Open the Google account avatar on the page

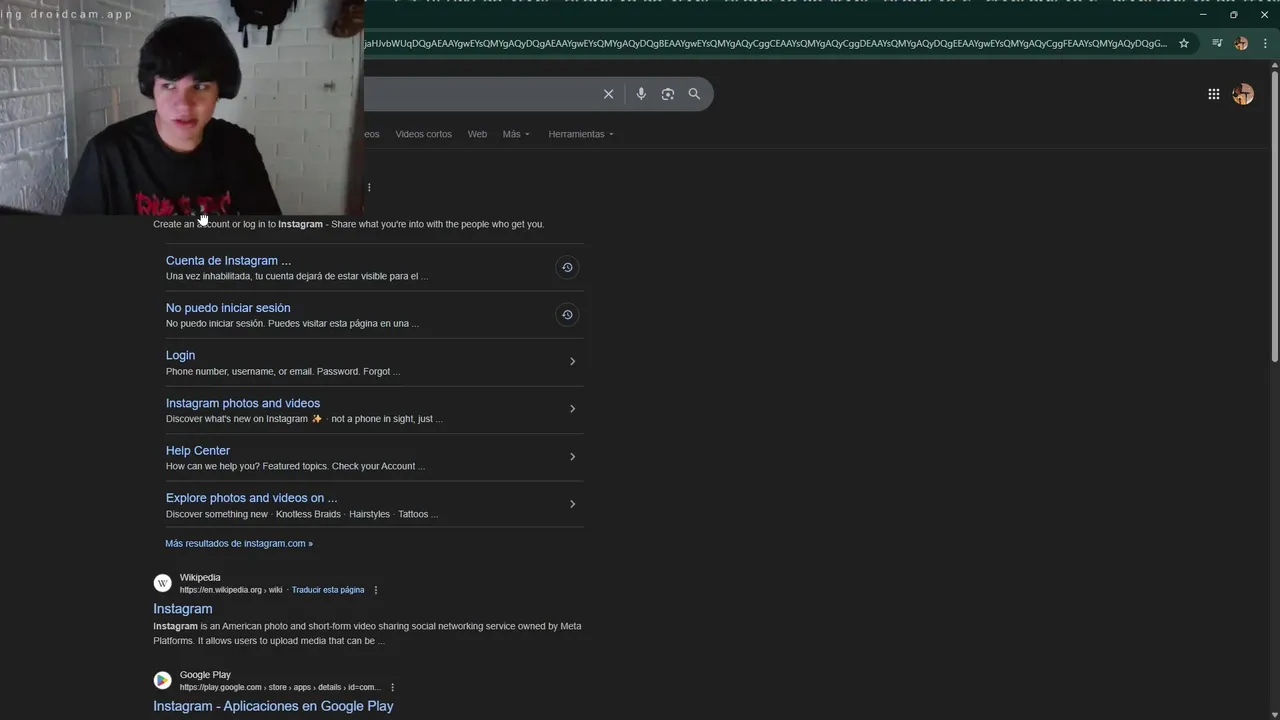(x=1243, y=94)
